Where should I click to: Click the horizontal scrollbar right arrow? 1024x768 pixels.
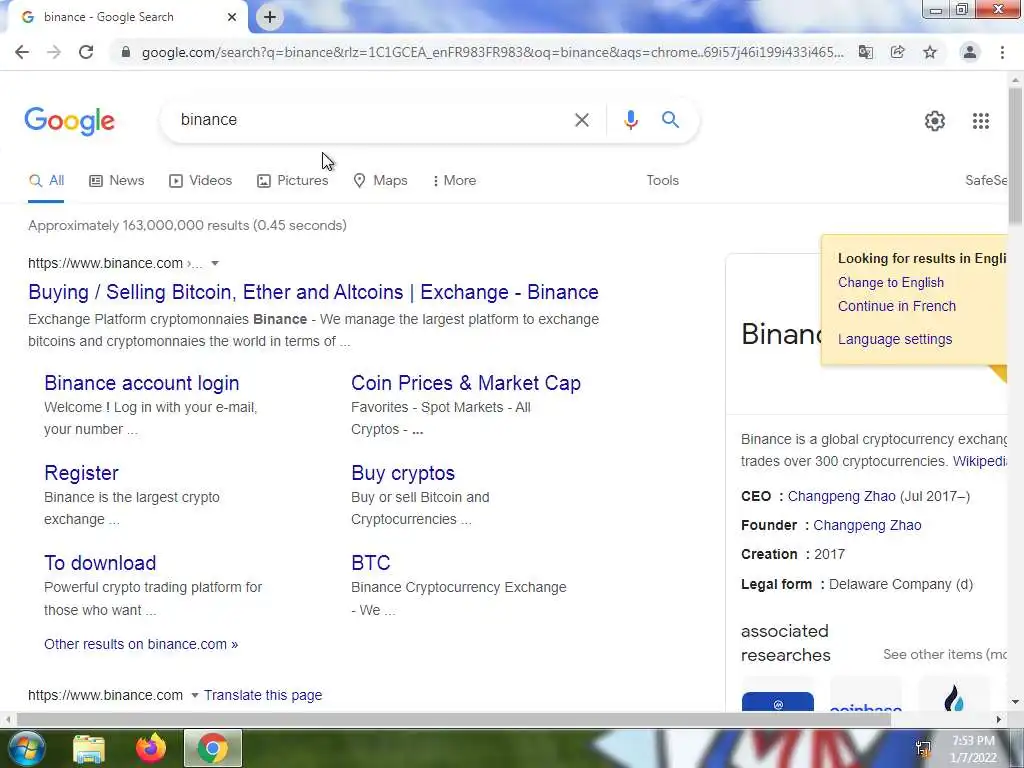tap(999, 720)
